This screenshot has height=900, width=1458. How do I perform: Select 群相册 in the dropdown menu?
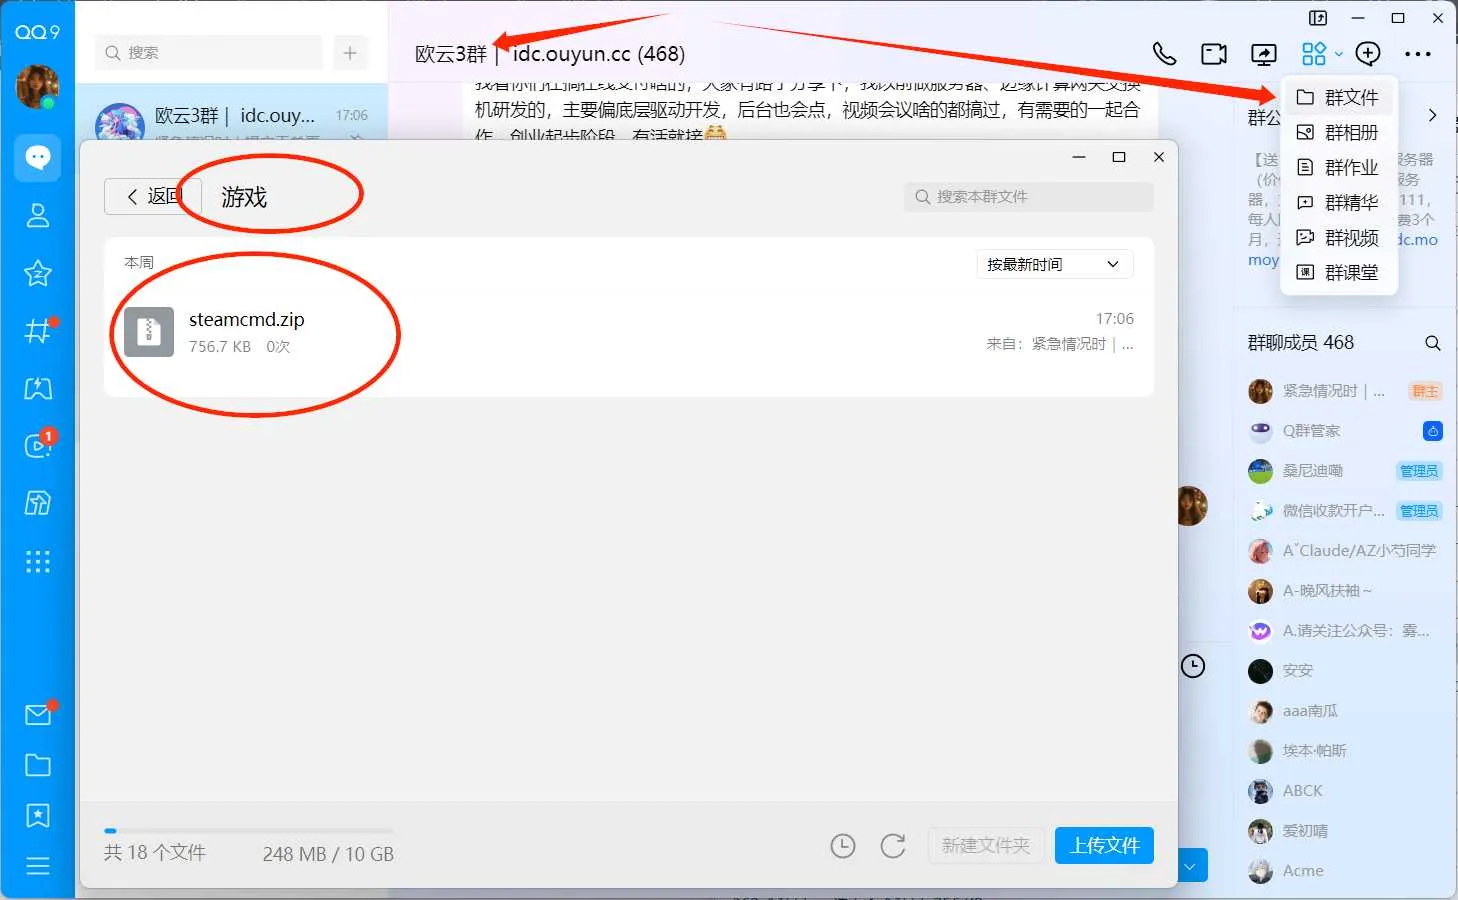pos(1338,132)
